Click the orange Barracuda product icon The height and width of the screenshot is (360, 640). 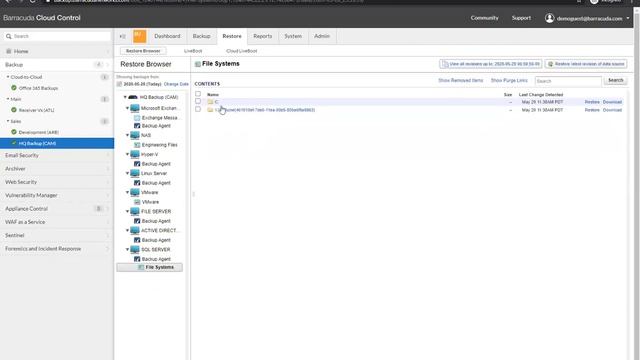pos(140,36)
